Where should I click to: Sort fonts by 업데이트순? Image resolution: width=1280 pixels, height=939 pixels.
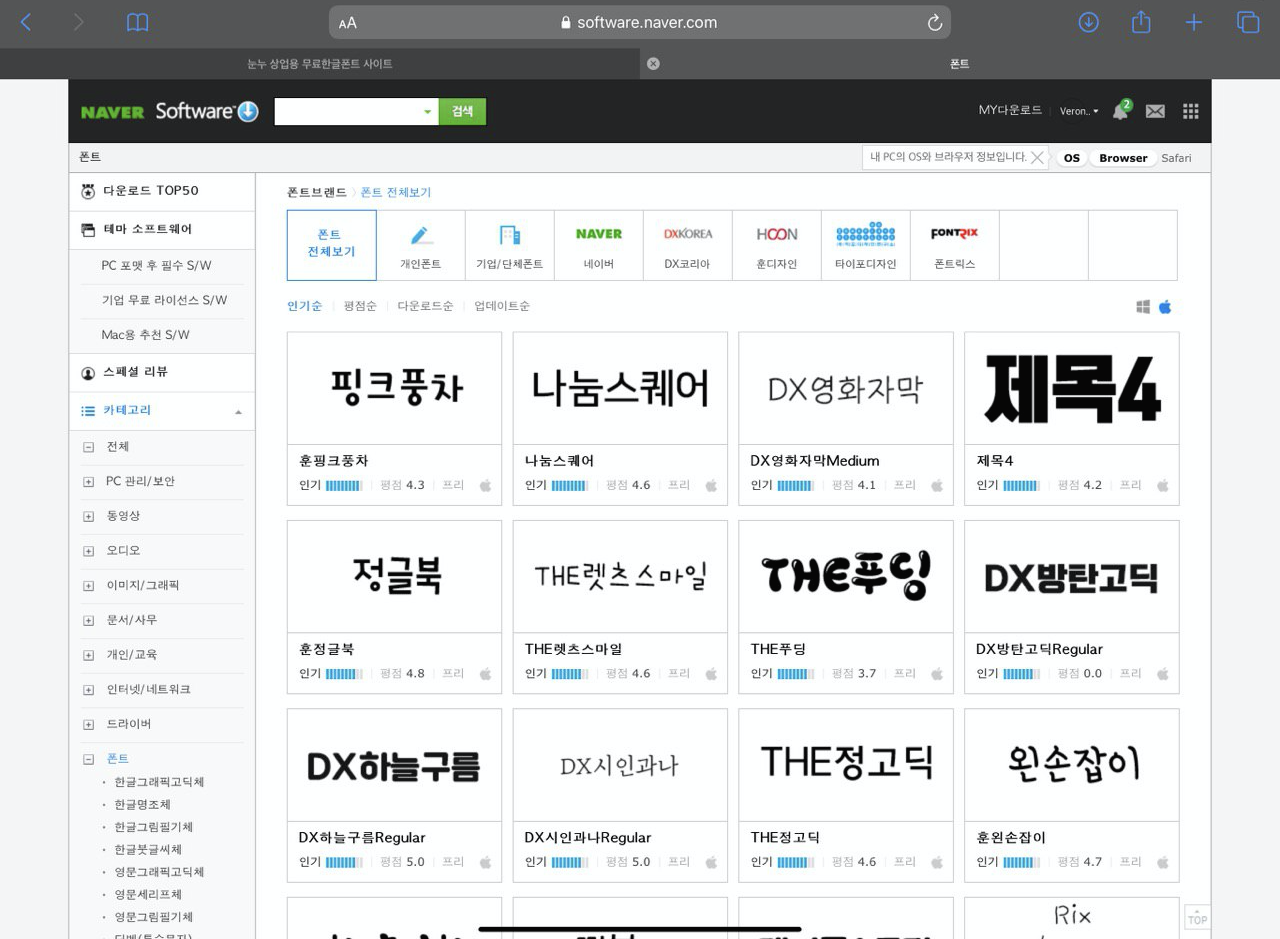(502, 306)
